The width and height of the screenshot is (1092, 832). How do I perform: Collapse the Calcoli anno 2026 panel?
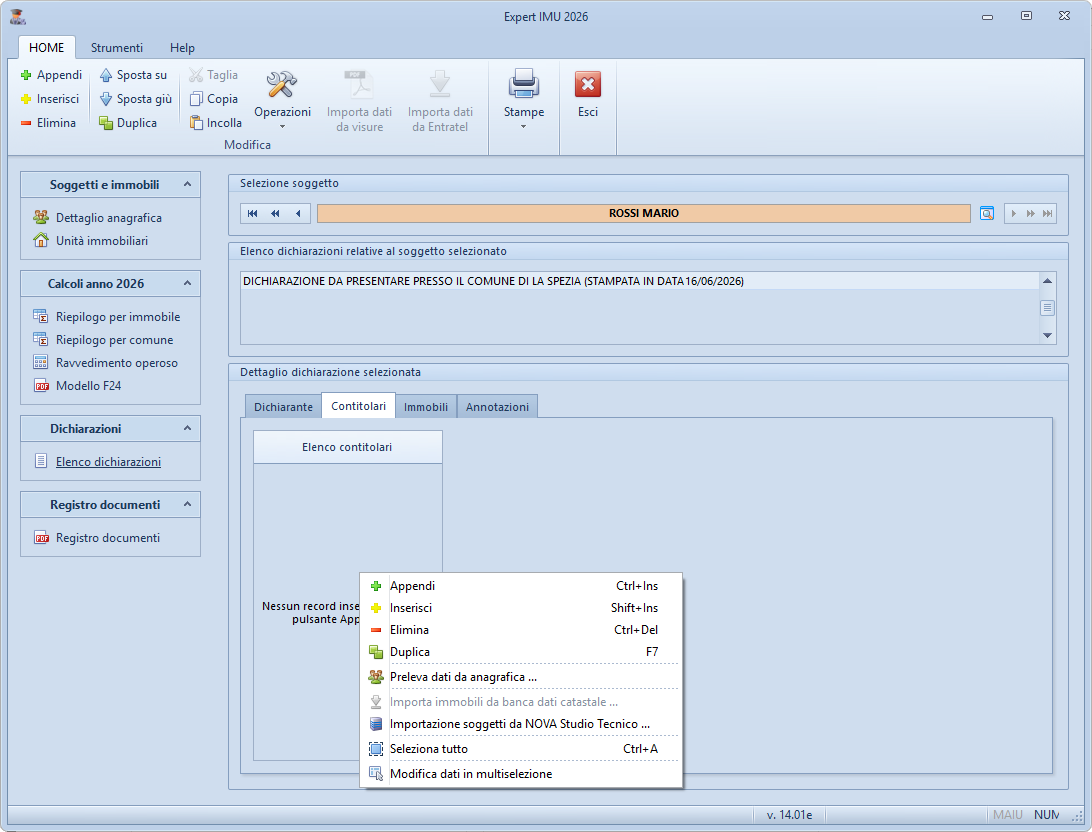[x=185, y=284]
